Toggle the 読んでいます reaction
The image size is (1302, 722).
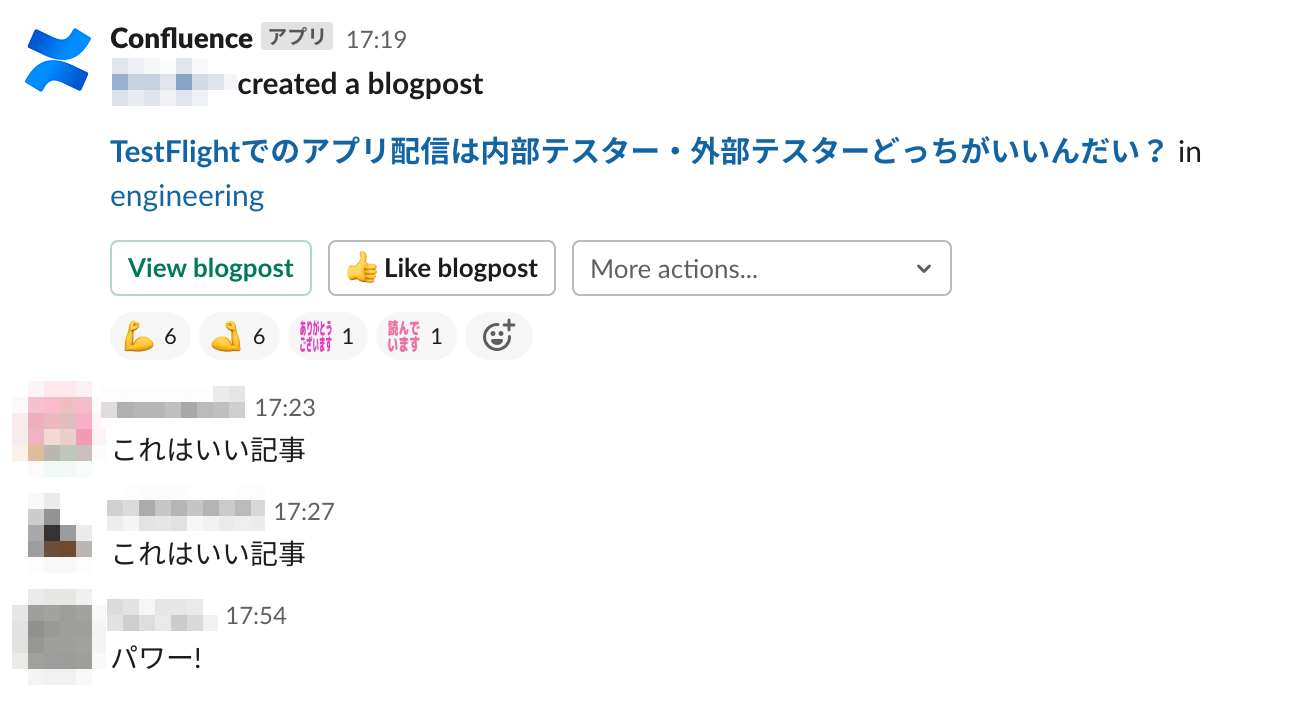click(415, 336)
